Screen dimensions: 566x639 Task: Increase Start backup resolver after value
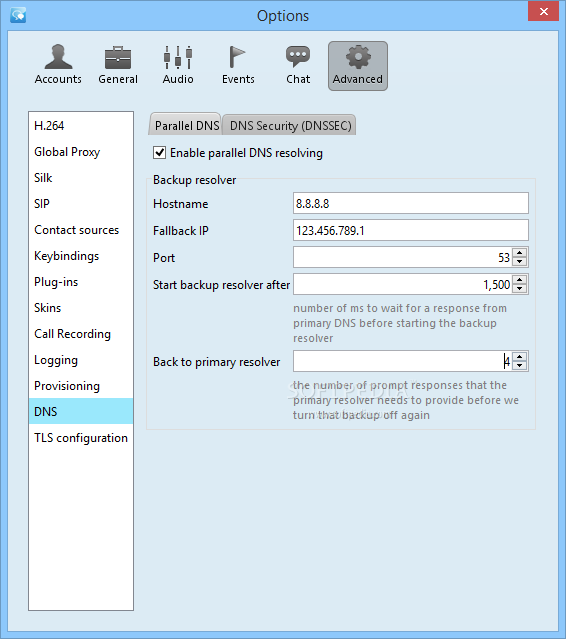520,279
